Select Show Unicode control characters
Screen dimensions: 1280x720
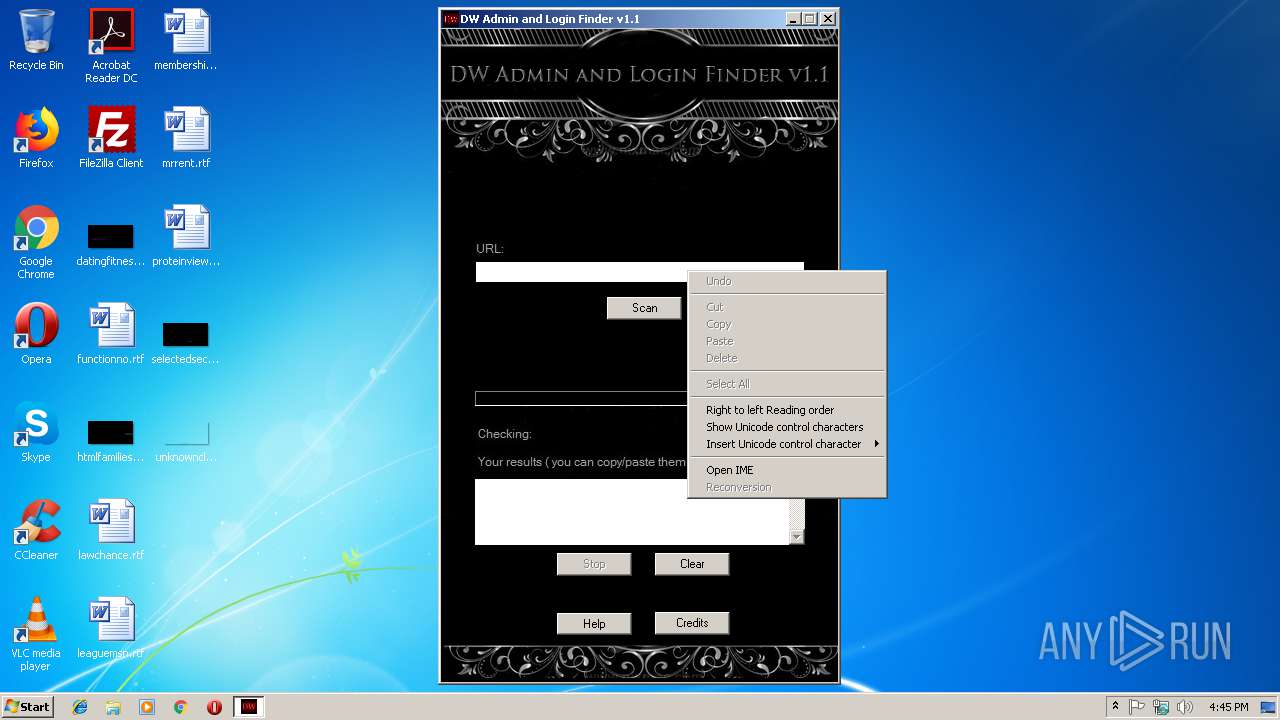(787, 427)
